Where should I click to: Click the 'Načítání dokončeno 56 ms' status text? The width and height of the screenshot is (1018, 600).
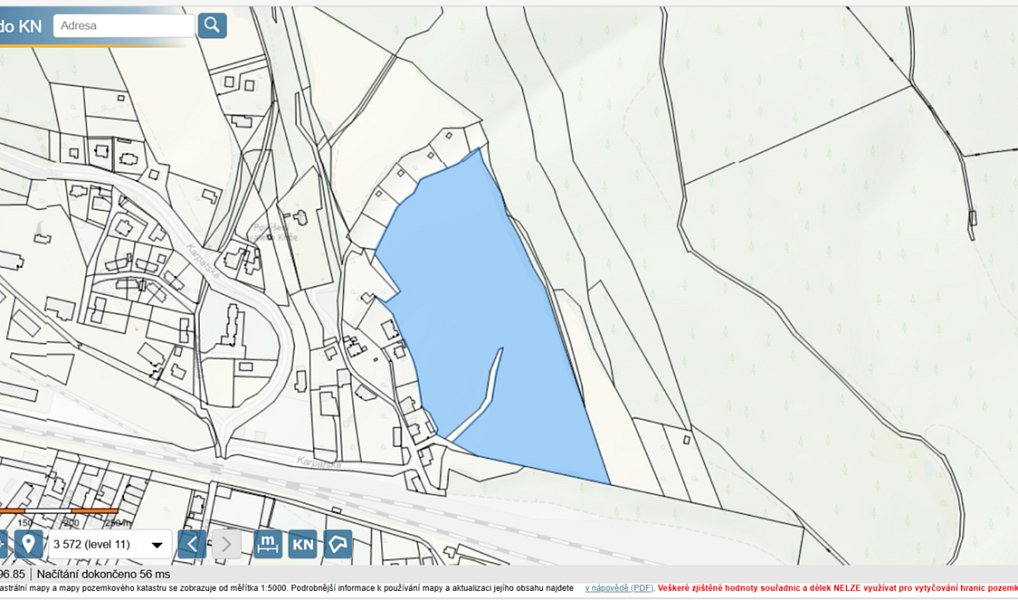pyautogui.click(x=103, y=574)
